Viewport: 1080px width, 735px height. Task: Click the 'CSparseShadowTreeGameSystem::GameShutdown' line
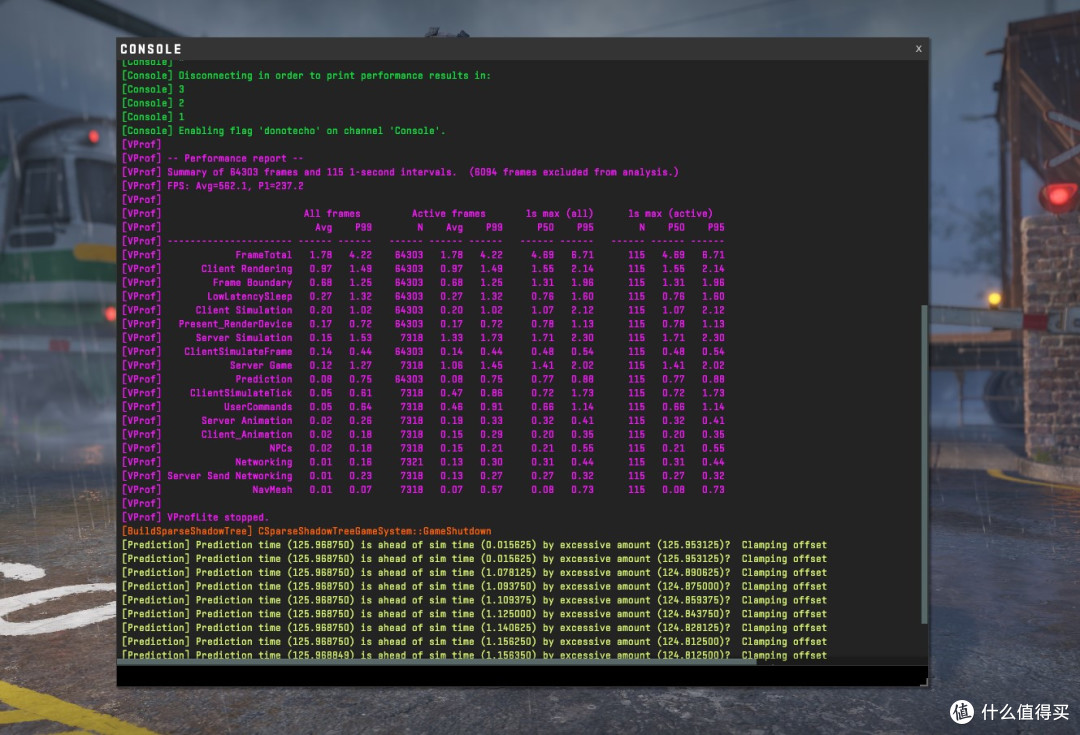click(375, 531)
